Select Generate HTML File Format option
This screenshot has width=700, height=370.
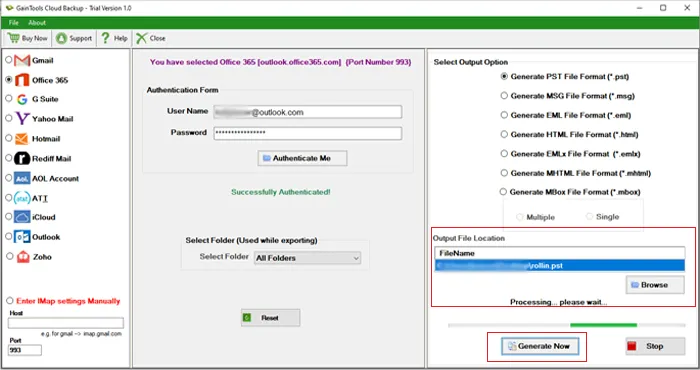[504, 134]
